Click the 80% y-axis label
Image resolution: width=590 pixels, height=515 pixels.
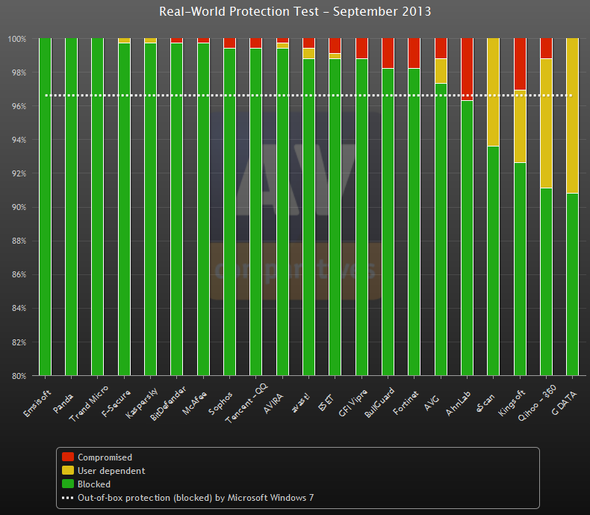point(19,376)
